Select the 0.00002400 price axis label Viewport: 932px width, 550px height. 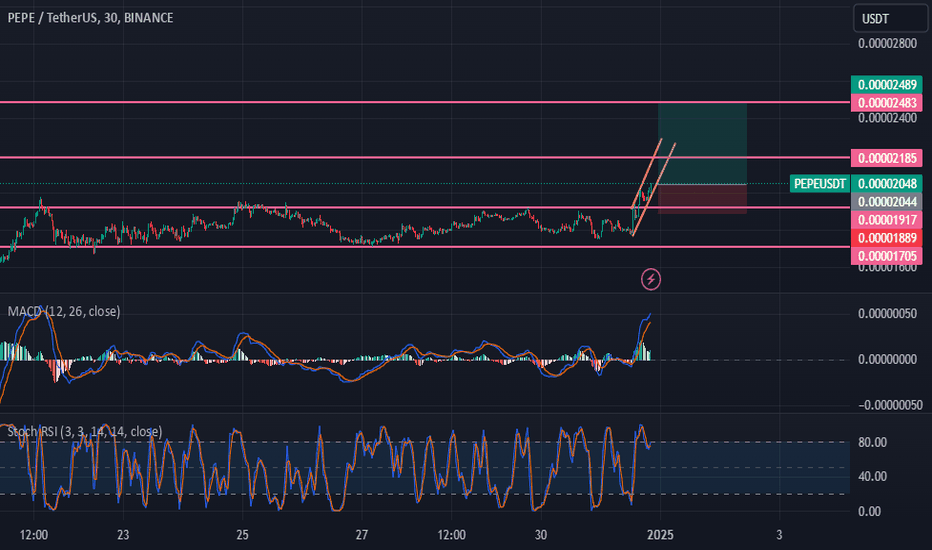(x=887, y=118)
